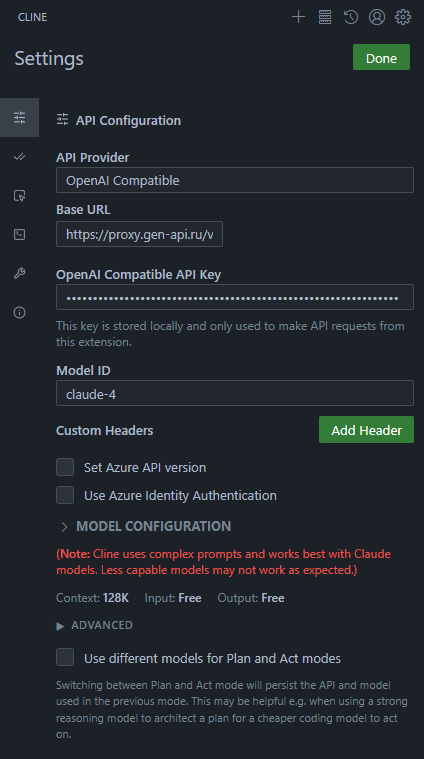Open the About info sidebar tab
This screenshot has height=759, width=424.
pos(19,312)
